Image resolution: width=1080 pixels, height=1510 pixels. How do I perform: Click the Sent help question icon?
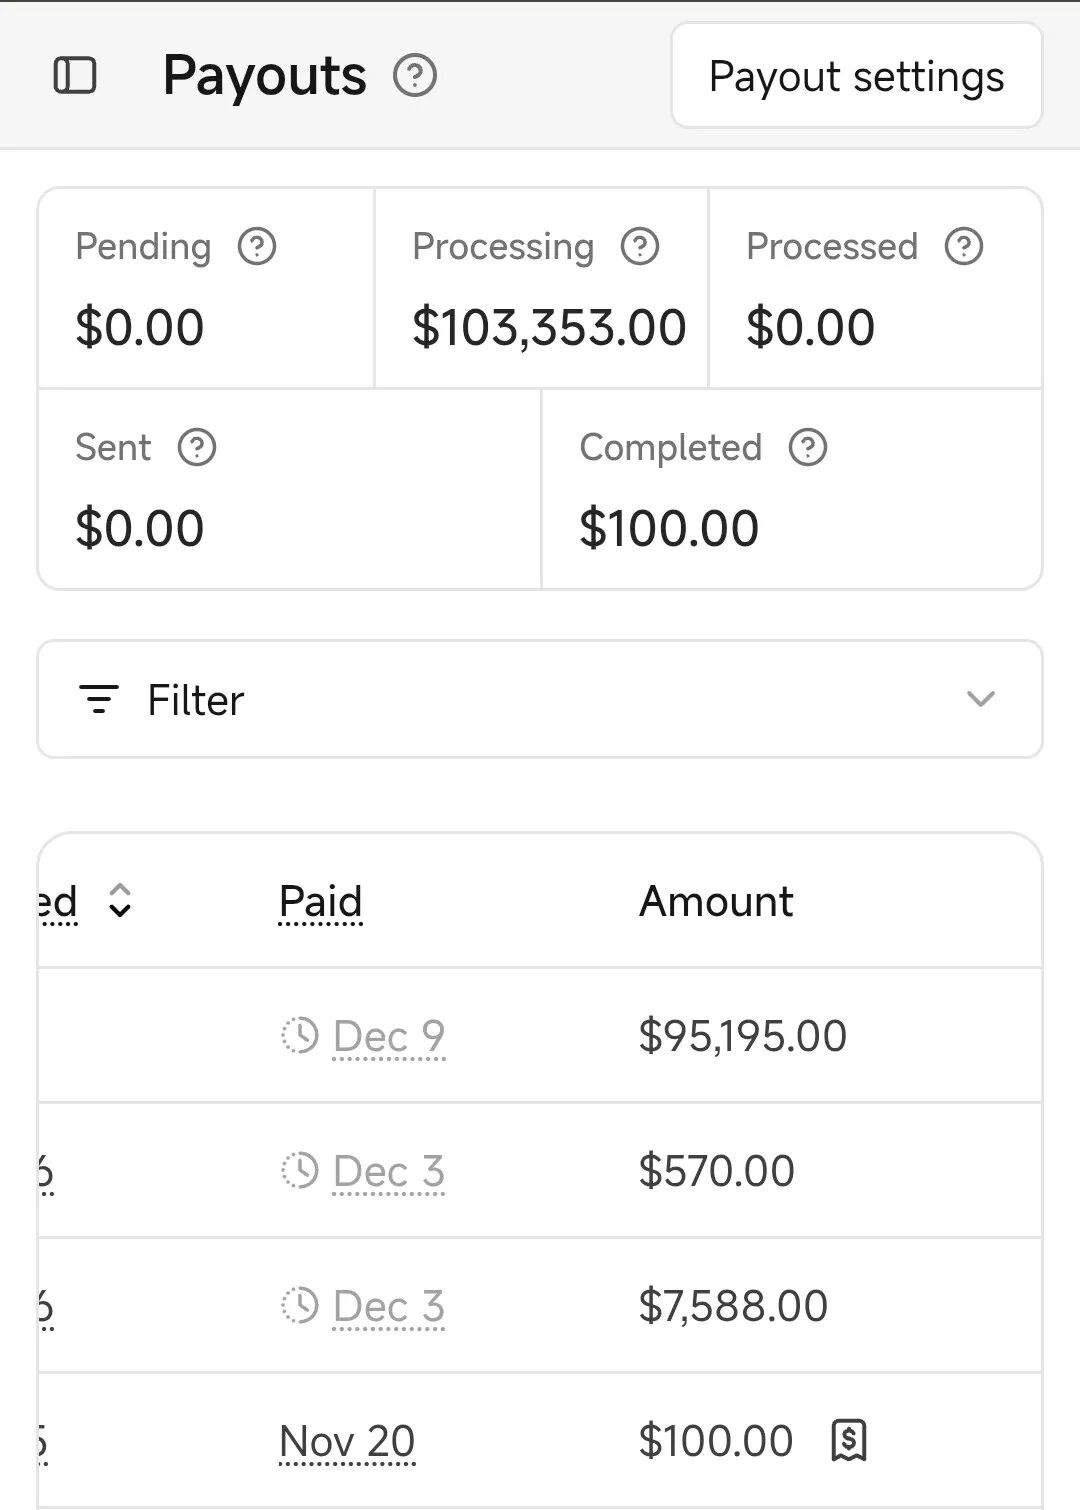pos(197,447)
